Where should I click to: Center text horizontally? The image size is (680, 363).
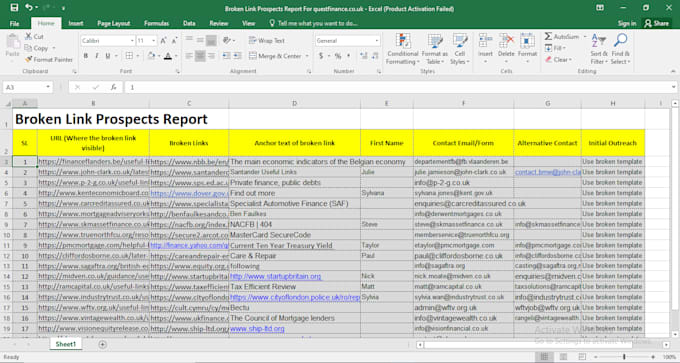[x=200, y=56]
